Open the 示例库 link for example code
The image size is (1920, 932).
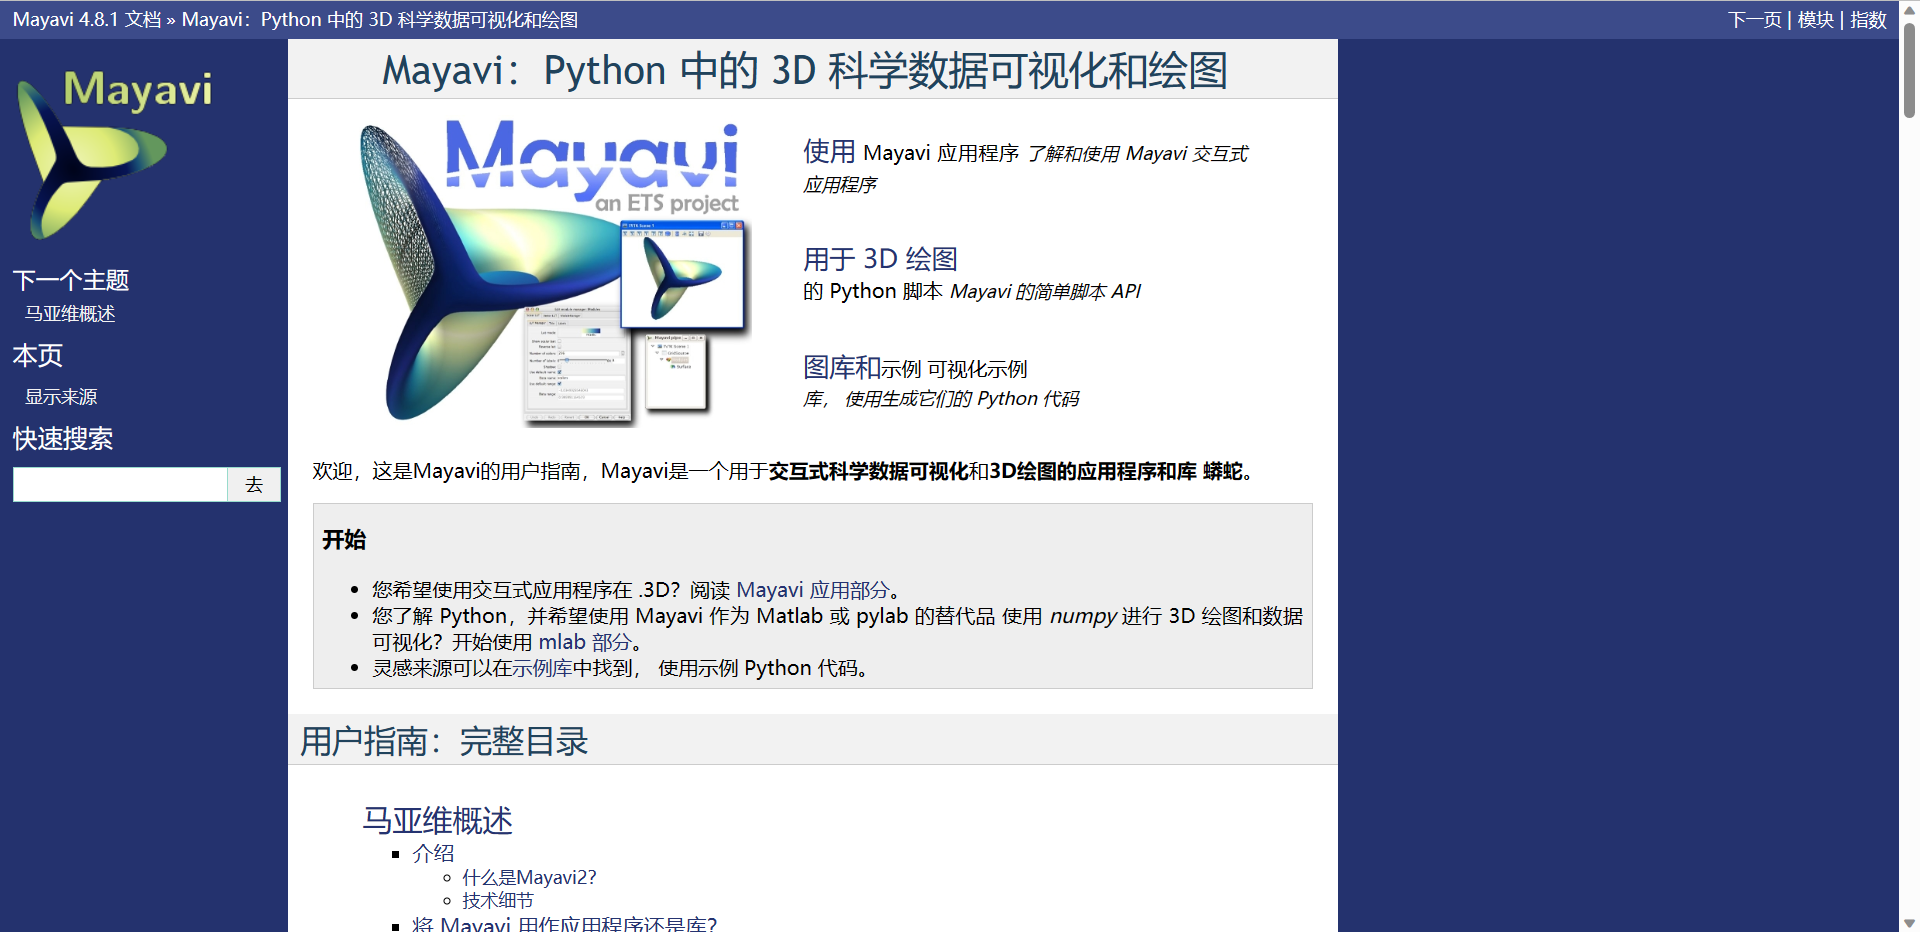[540, 668]
